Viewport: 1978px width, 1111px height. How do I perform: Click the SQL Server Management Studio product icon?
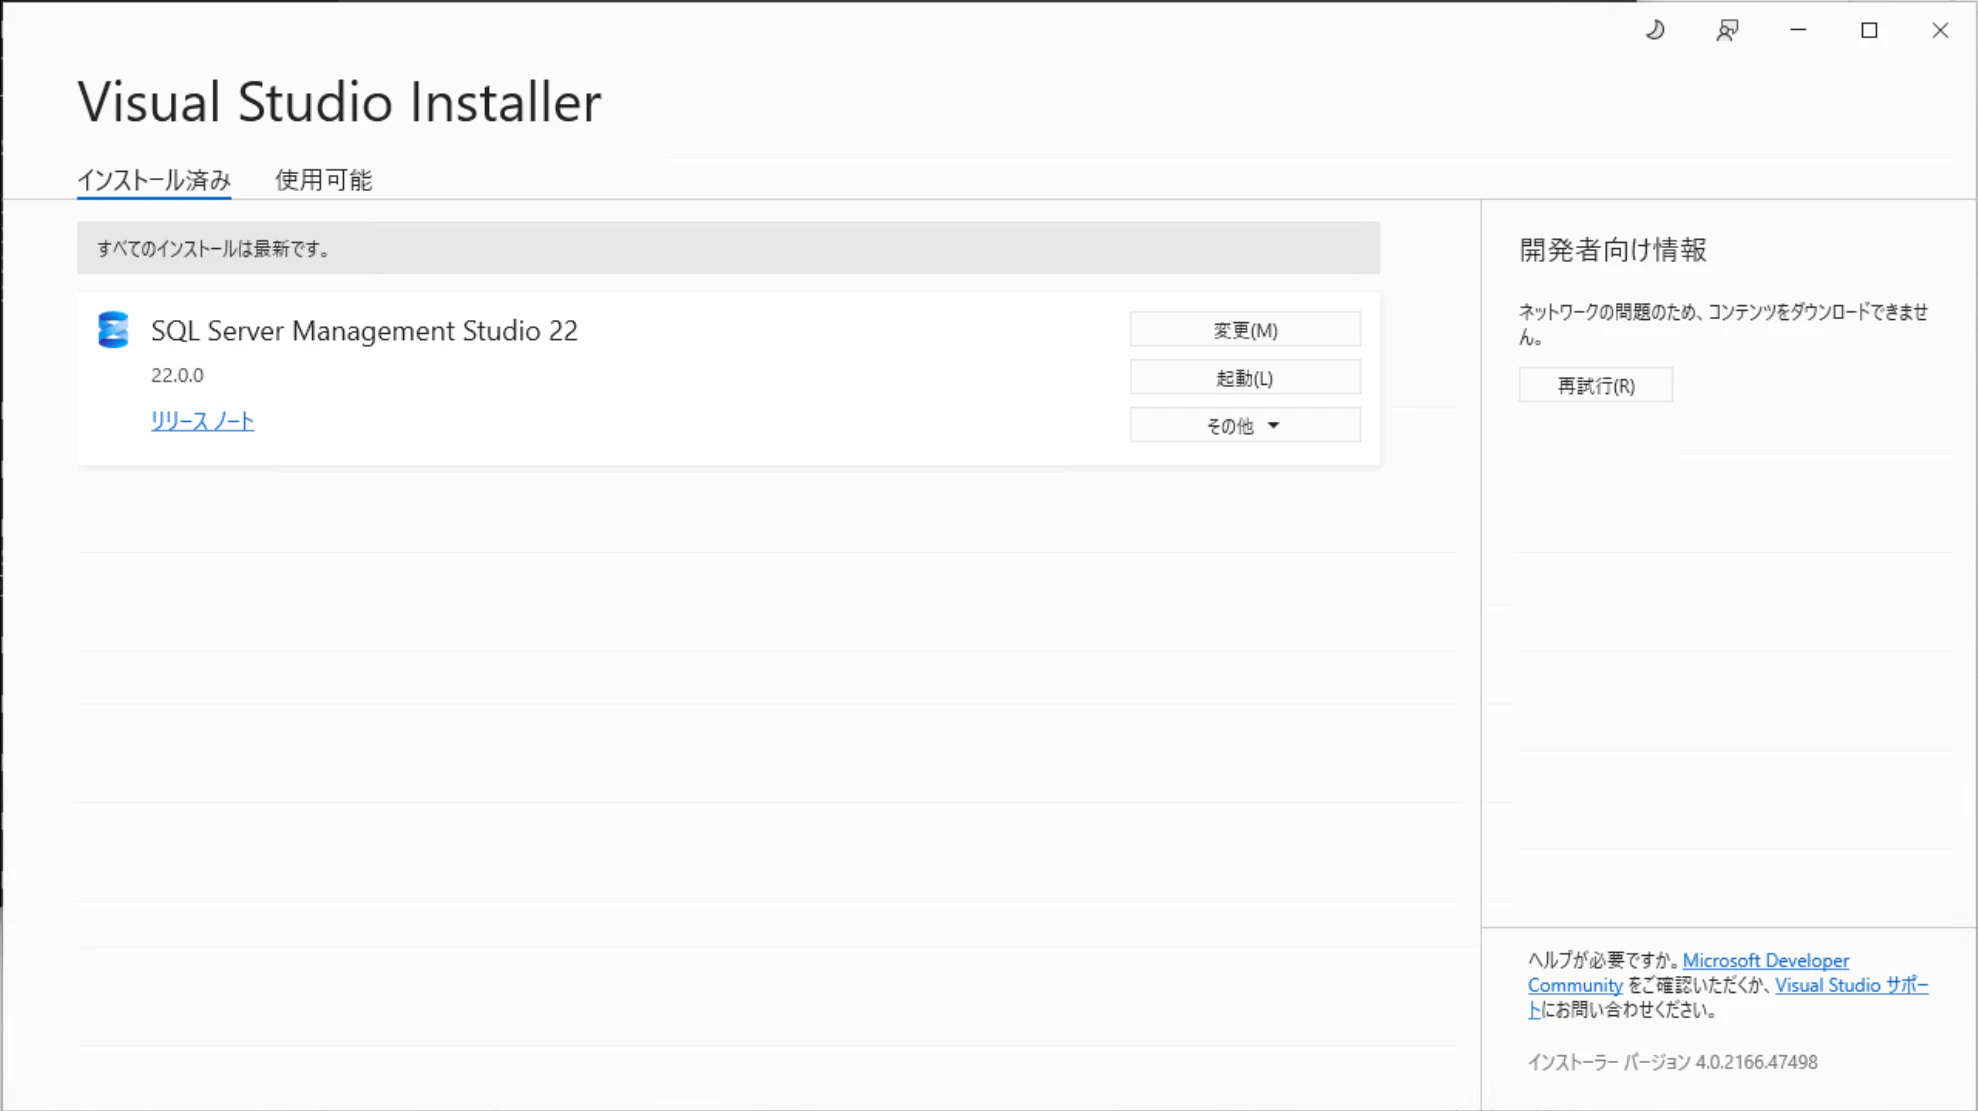(113, 329)
